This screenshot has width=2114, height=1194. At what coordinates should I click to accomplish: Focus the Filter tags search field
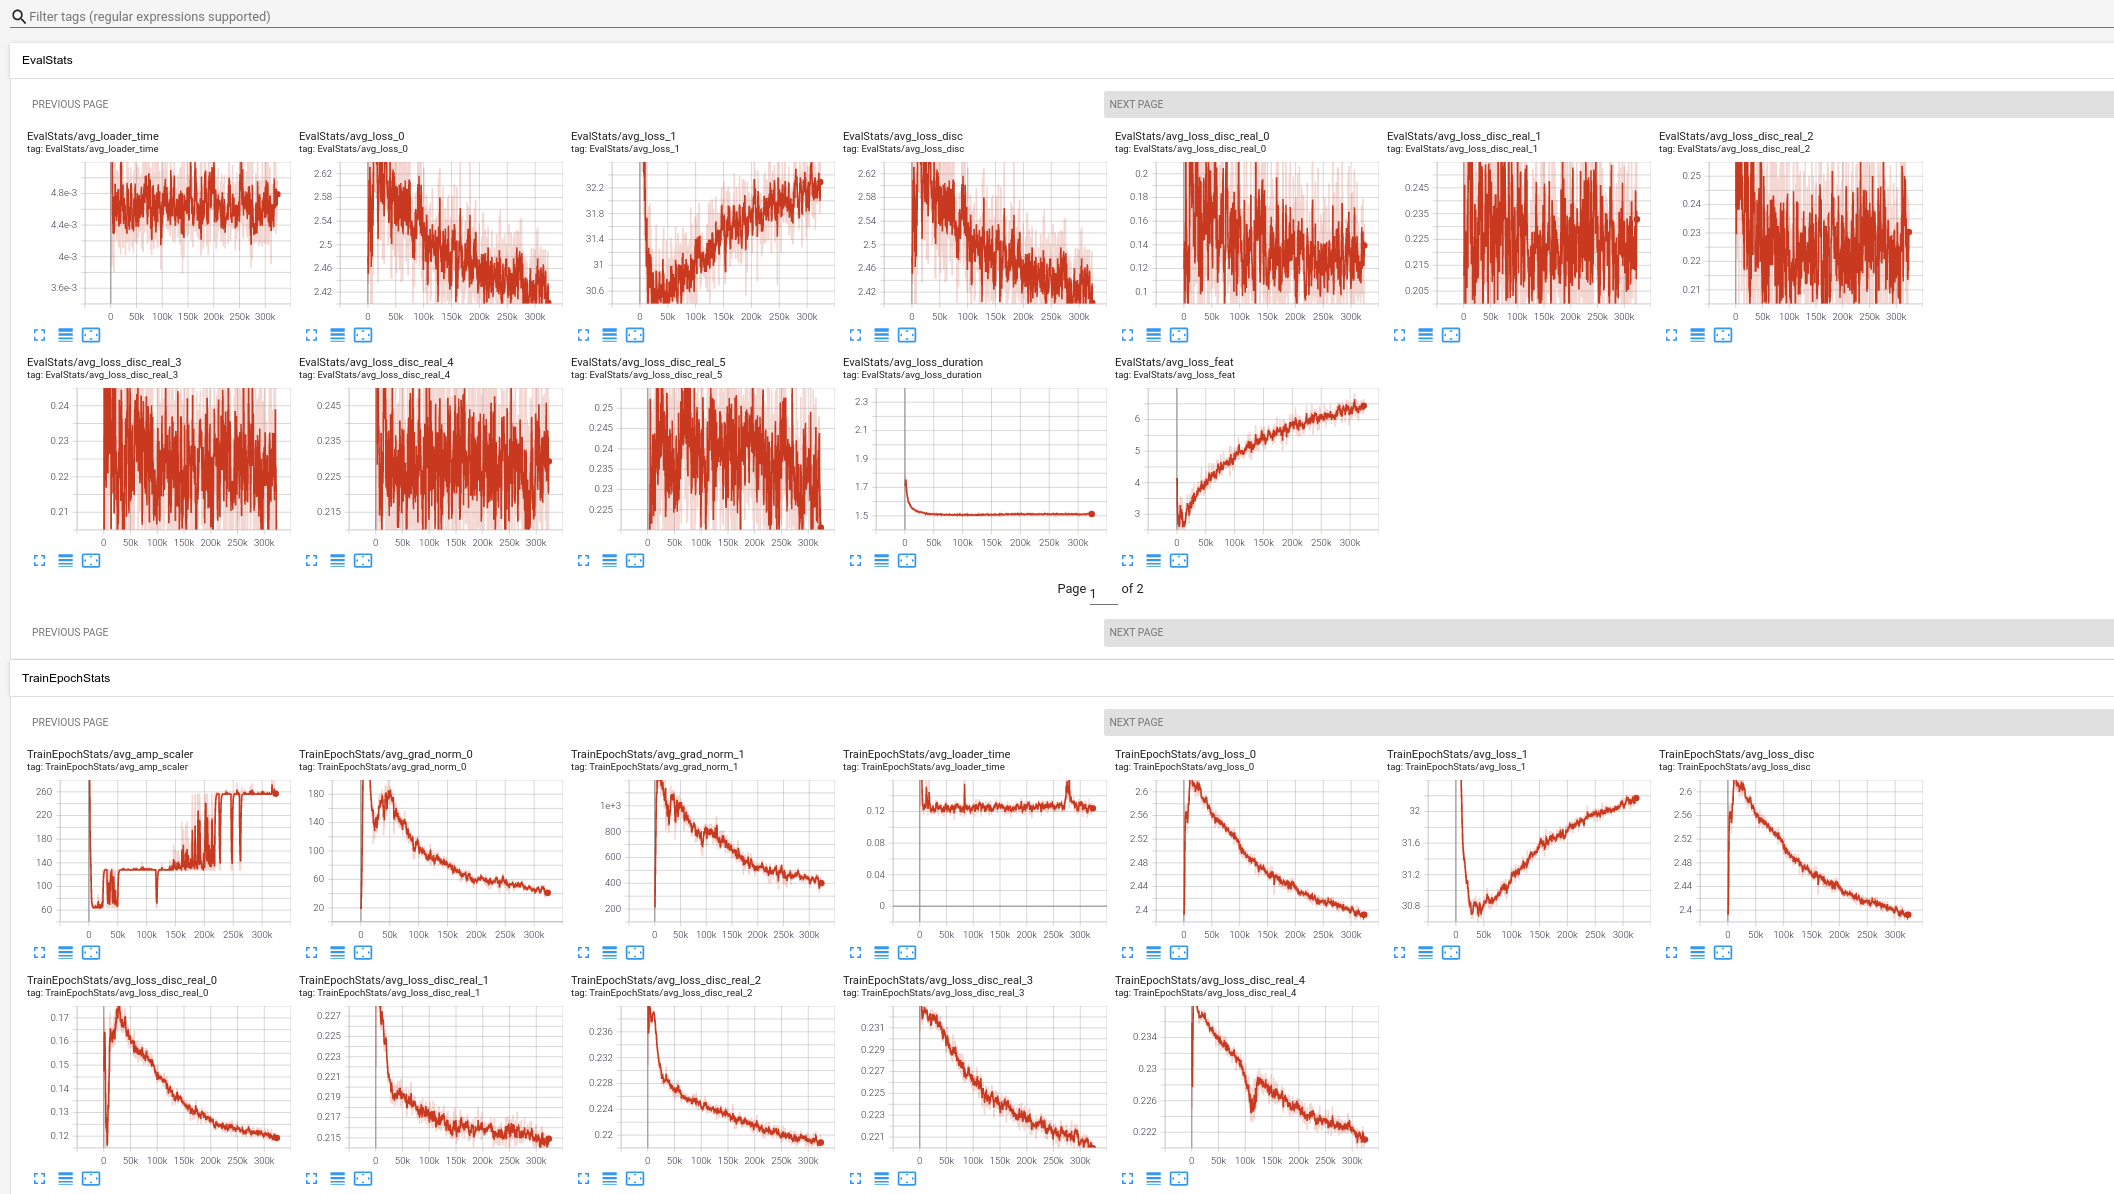(1070, 16)
